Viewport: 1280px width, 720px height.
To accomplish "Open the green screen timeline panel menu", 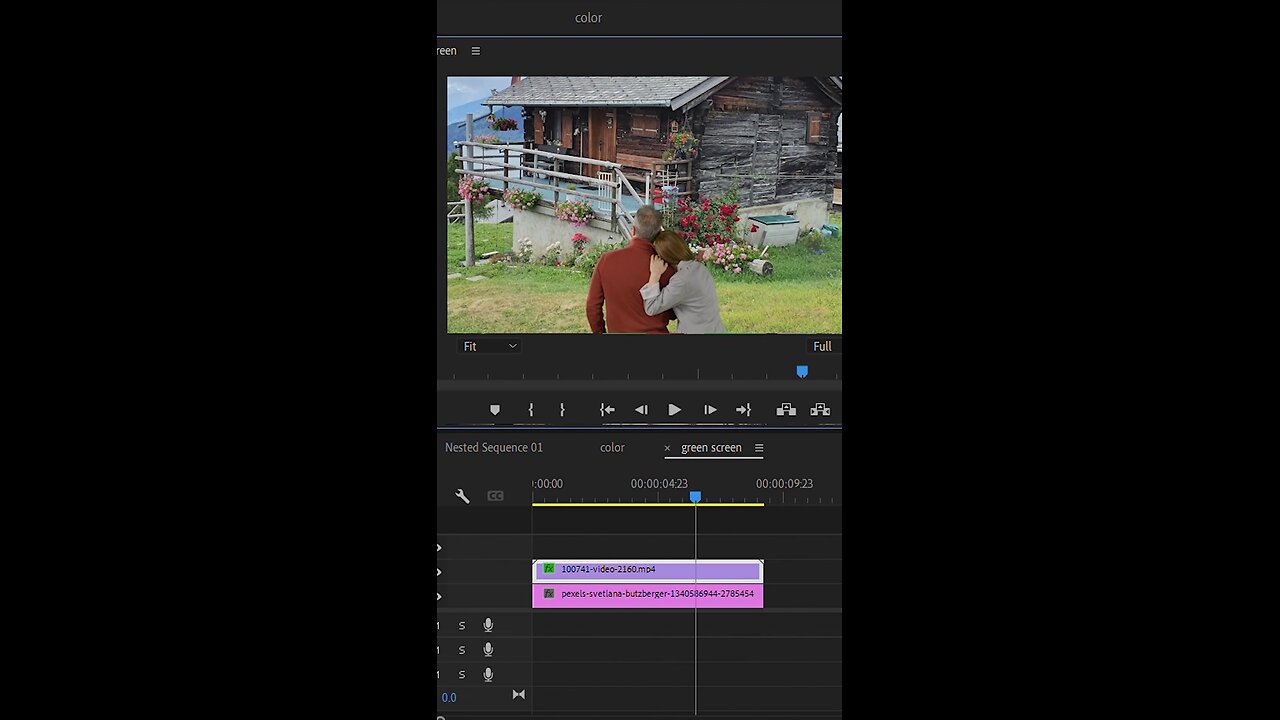I will (759, 448).
